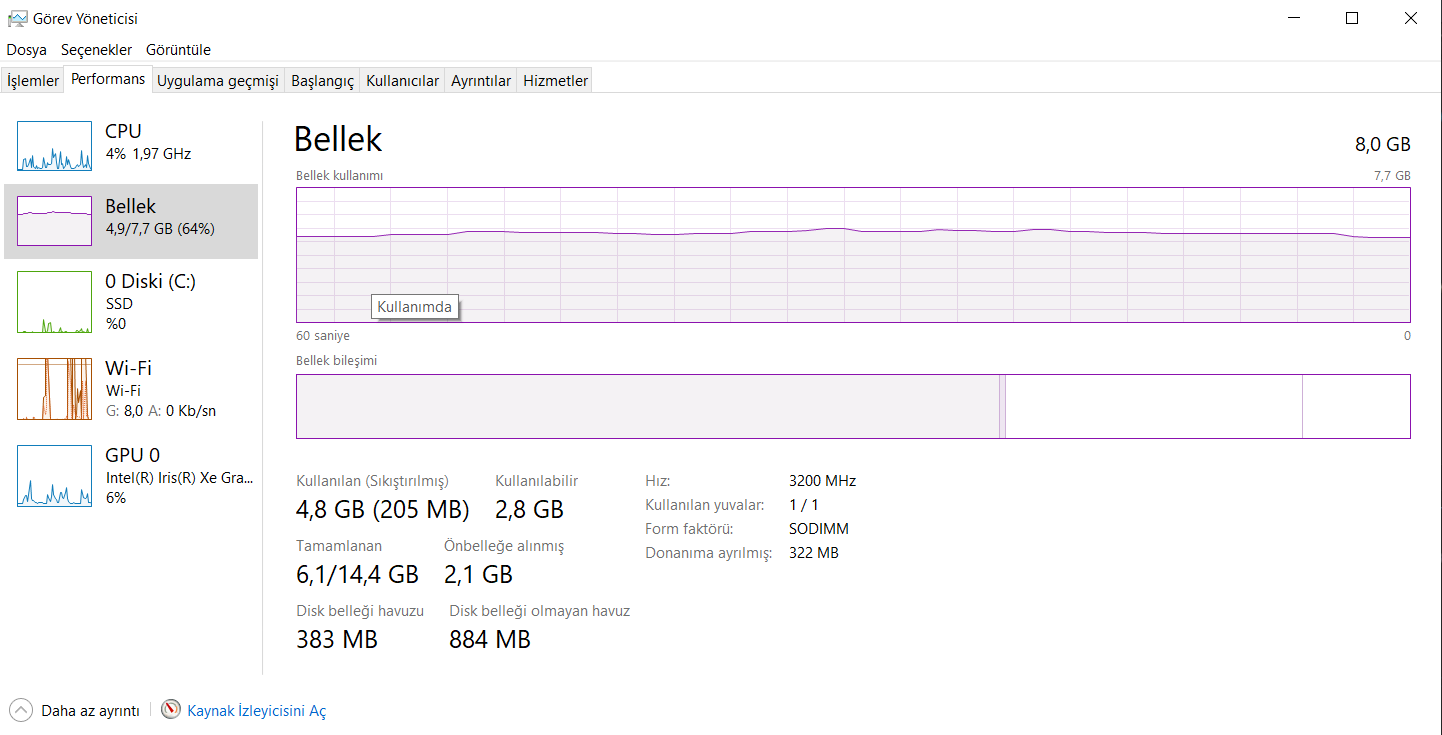Switch to the İşlemler tab
The height and width of the screenshot is (735, 1442).
click(33, 81)
